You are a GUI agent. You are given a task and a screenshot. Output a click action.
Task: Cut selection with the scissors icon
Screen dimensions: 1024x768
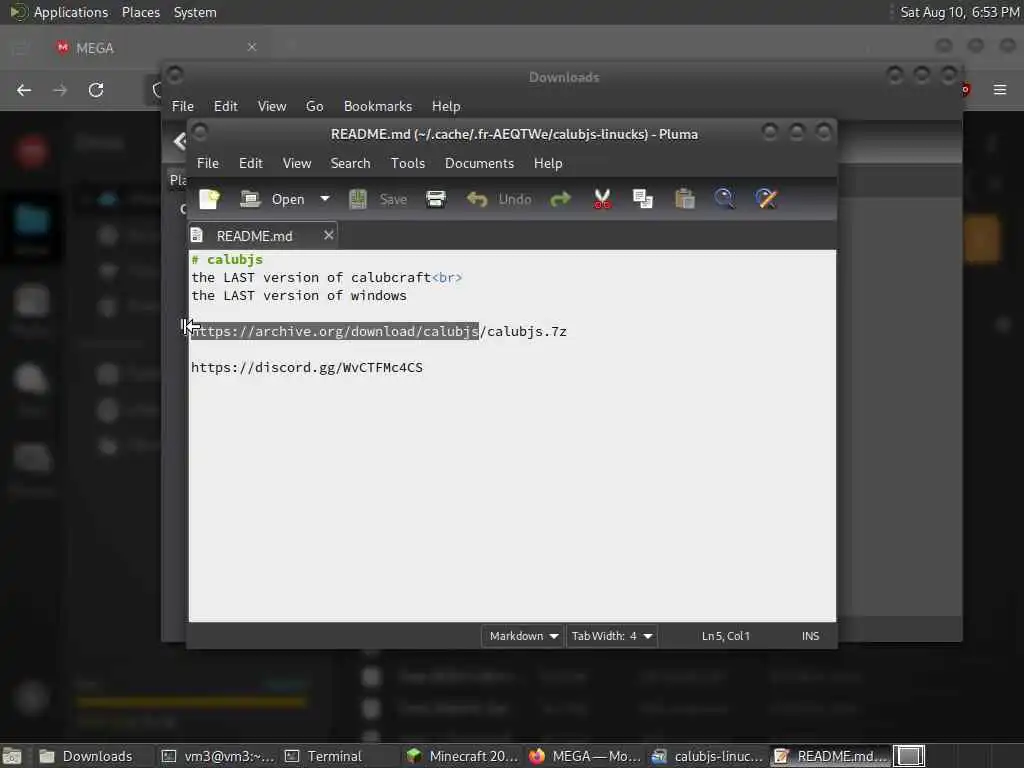click(x=602, y=199)
